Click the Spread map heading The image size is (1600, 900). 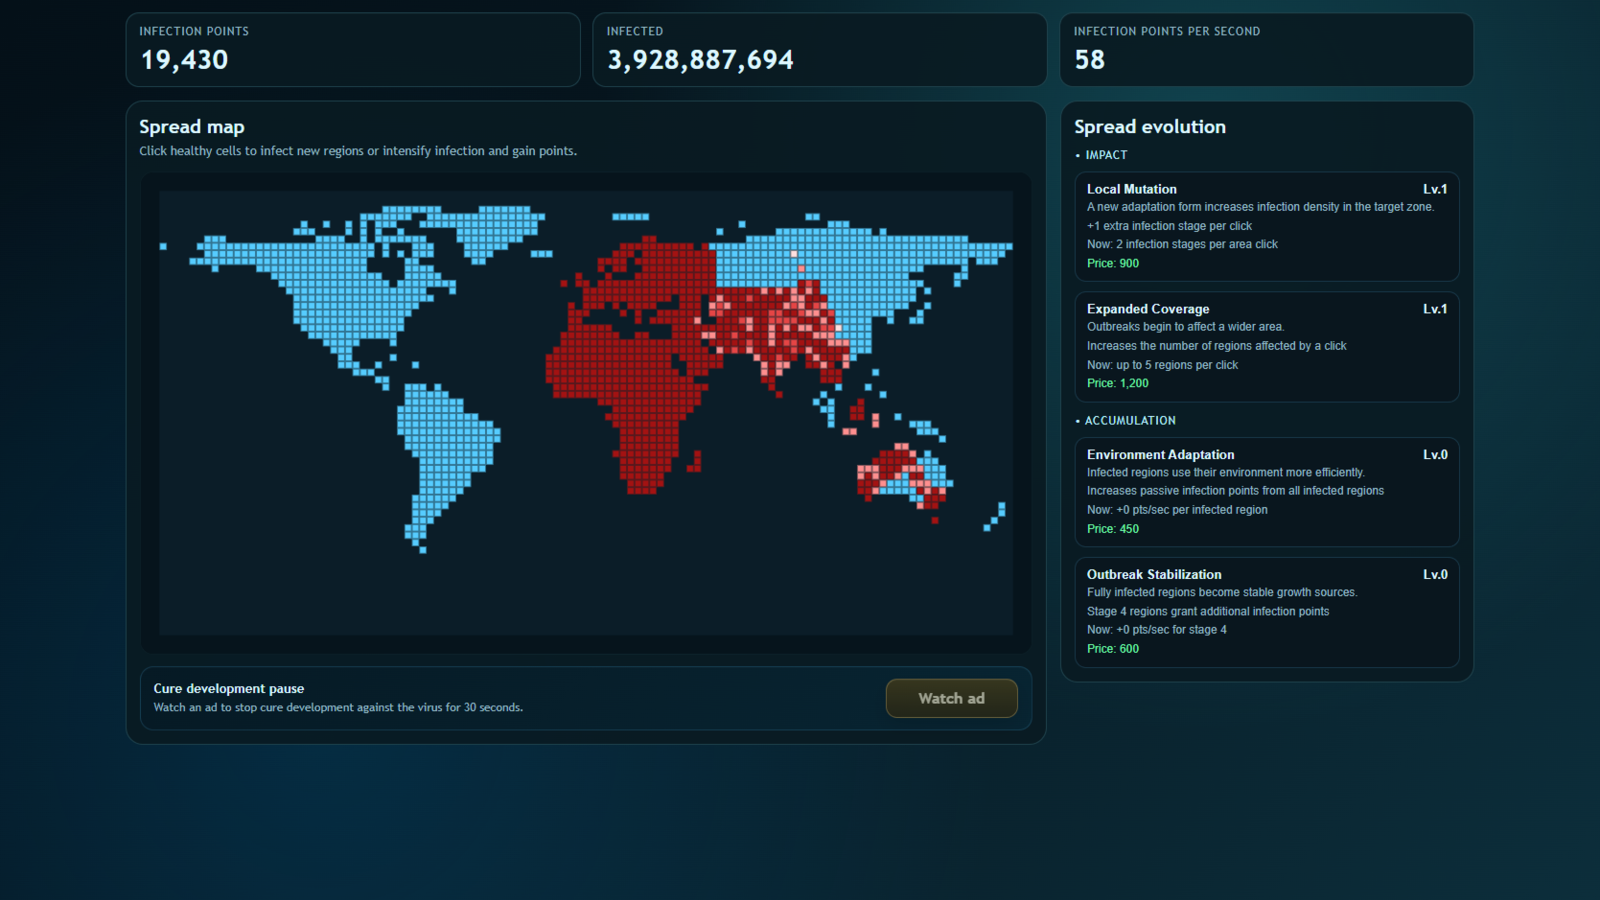click(192, 127)
